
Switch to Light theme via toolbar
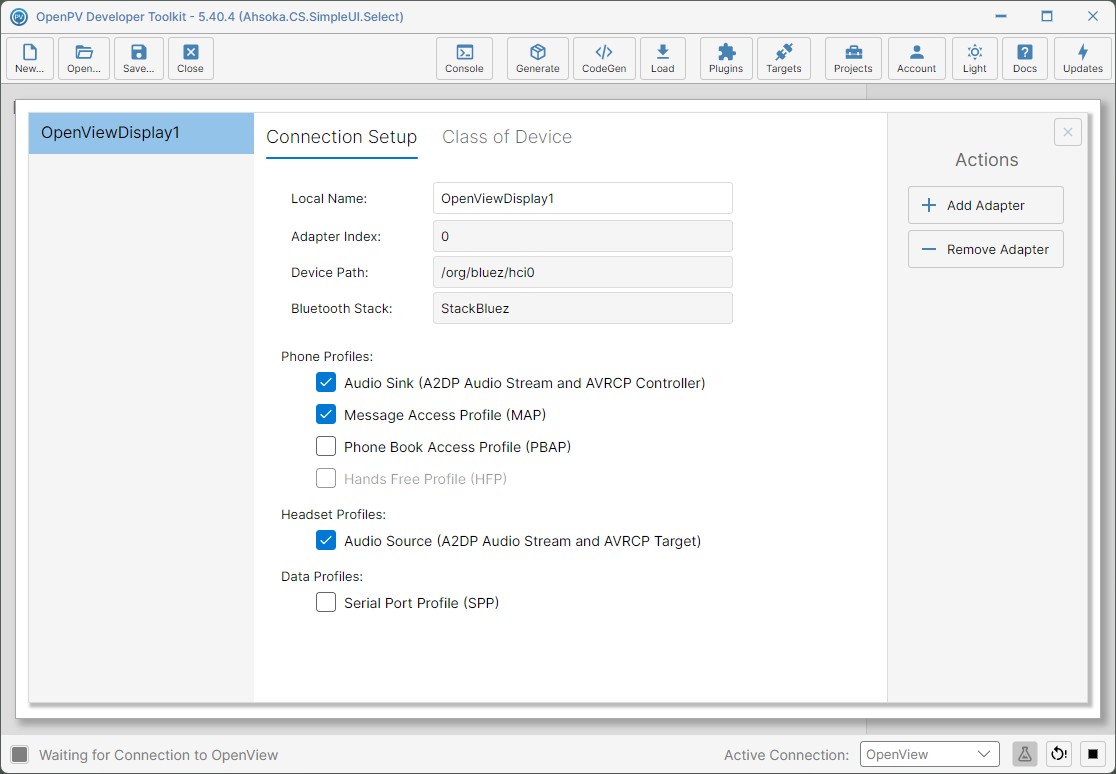974,58
